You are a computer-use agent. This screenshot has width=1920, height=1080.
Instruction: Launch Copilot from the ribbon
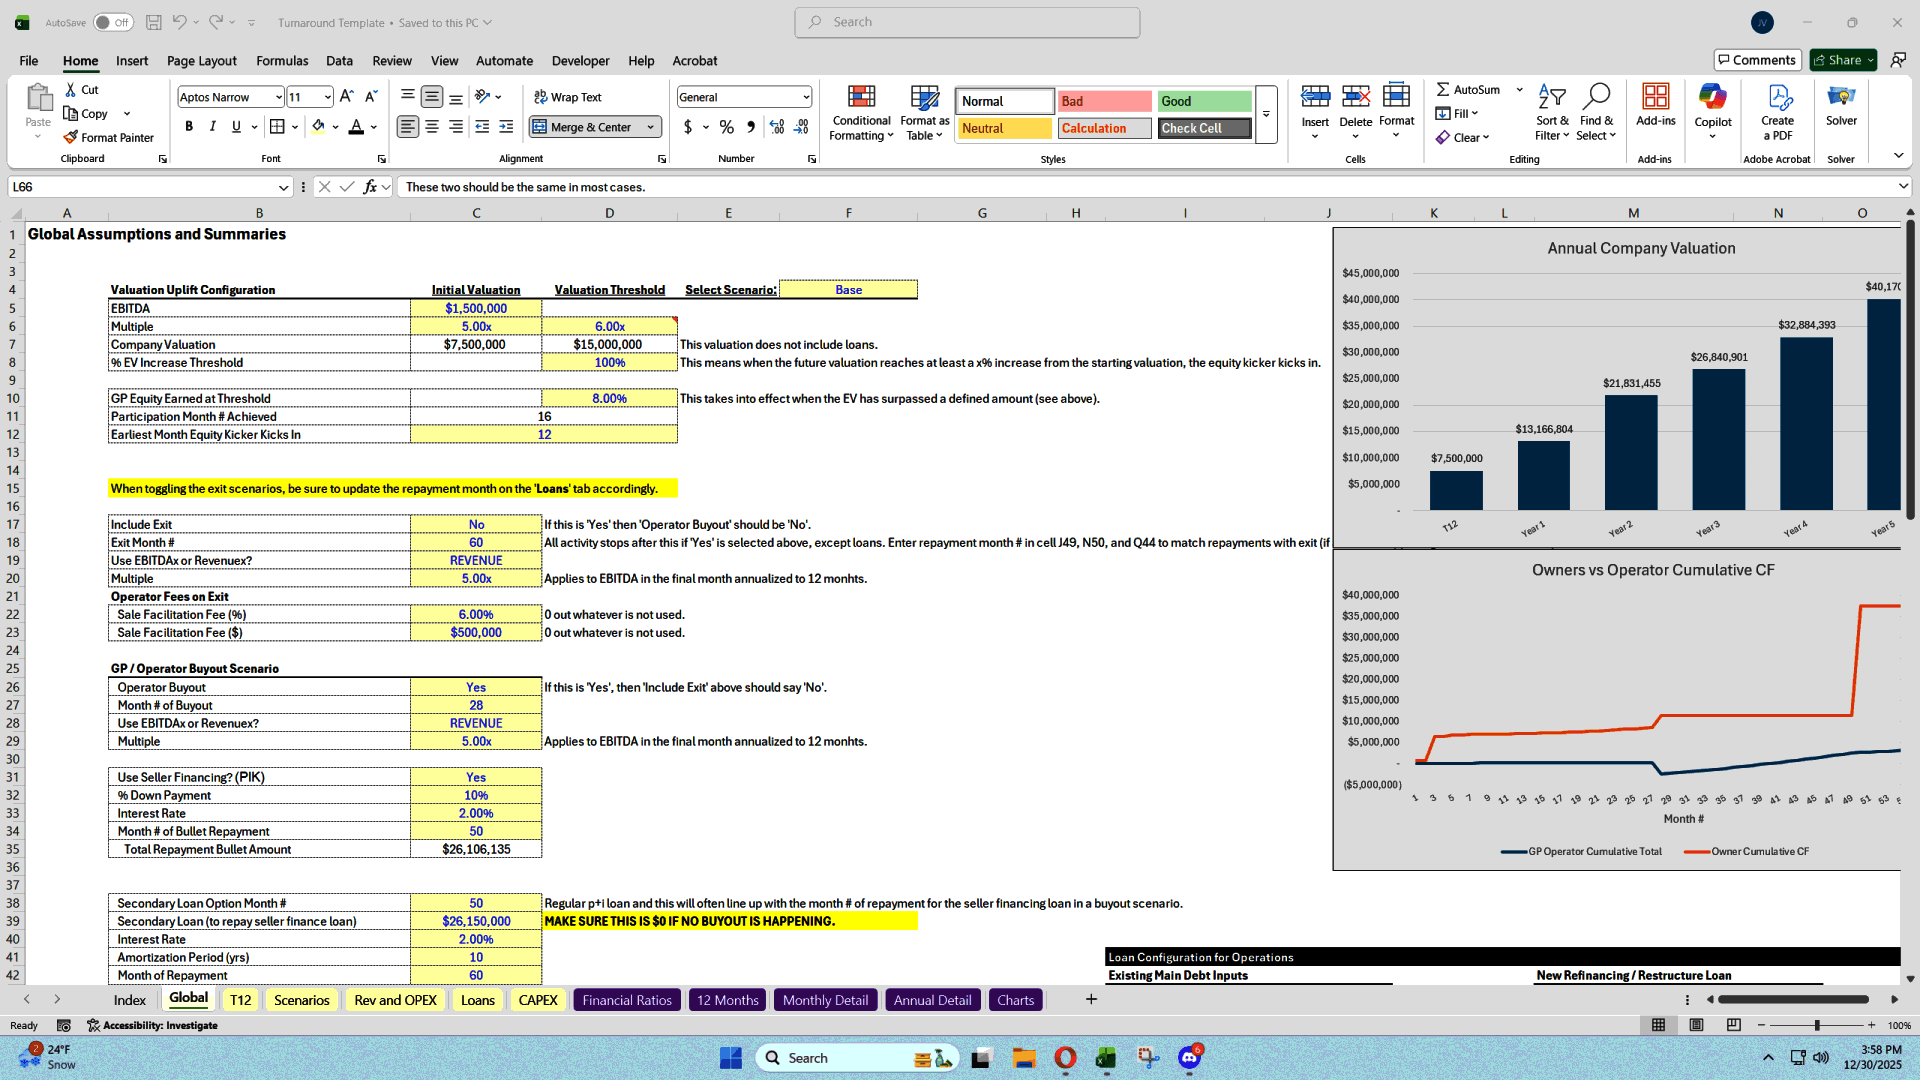[1713, 112]
